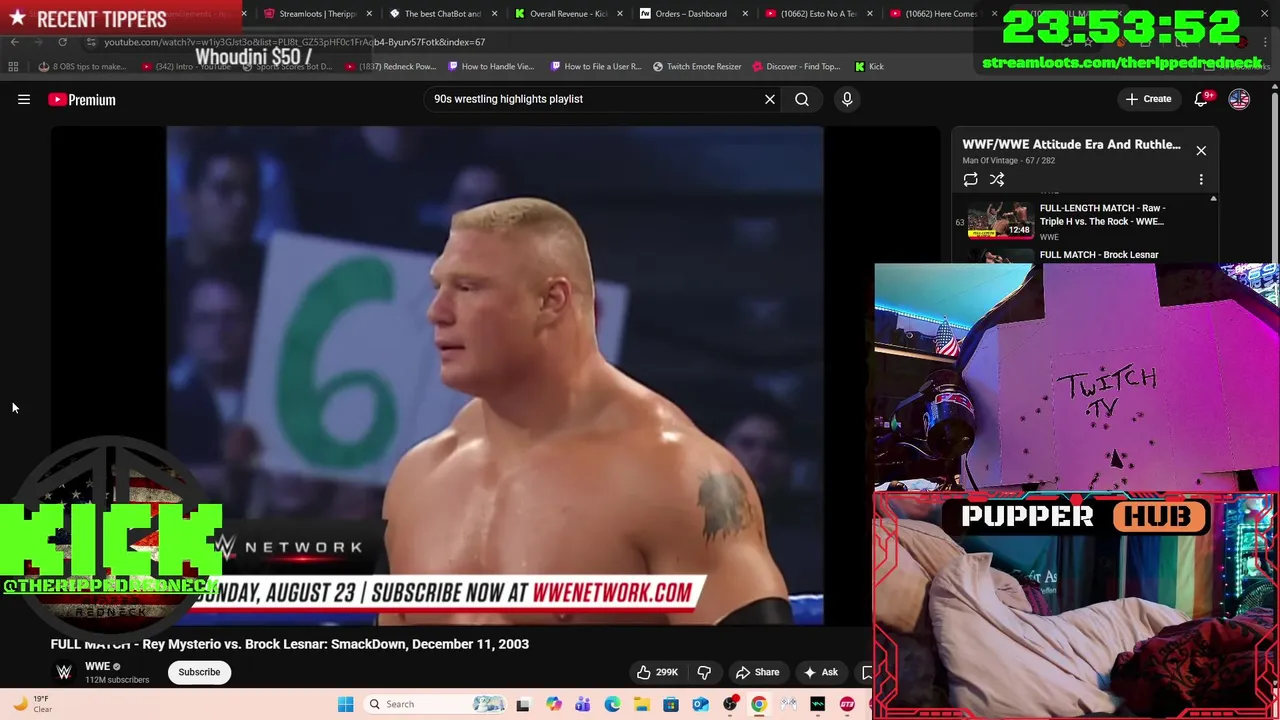Open the WWE channel name link
The height and width of the screenshot is (720, 1280).
[97, 666]
